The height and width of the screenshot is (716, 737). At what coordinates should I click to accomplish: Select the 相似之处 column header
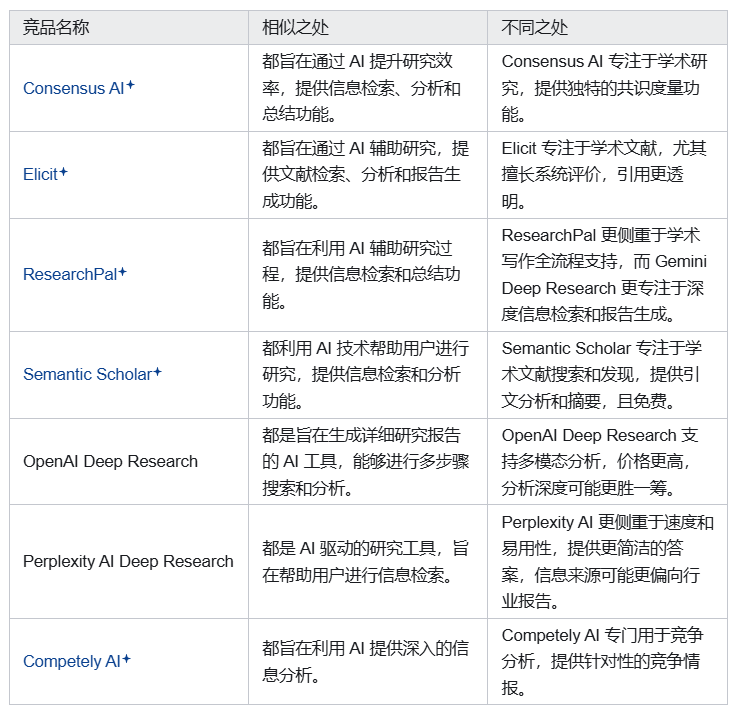[x=368, y=28]
